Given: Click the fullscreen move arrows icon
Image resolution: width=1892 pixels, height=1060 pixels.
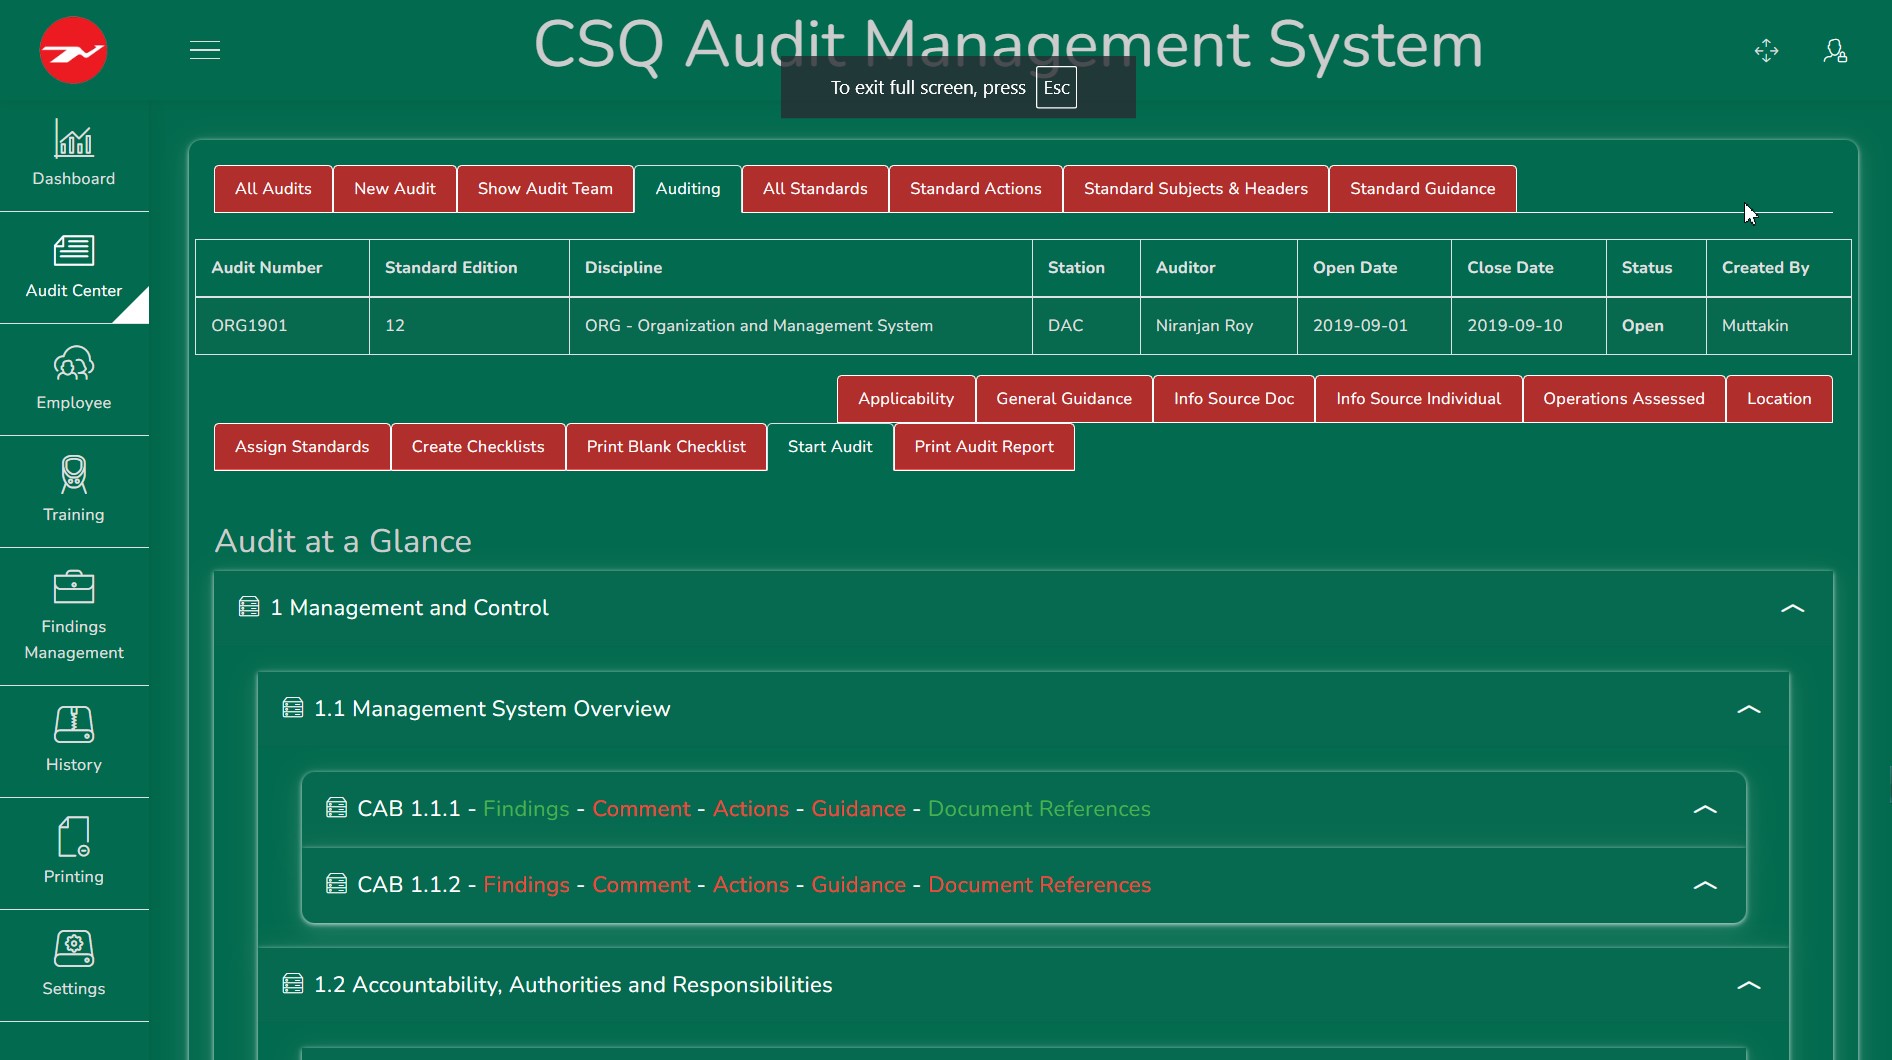Looking at the screenshot, I should tap(1766, 51).
